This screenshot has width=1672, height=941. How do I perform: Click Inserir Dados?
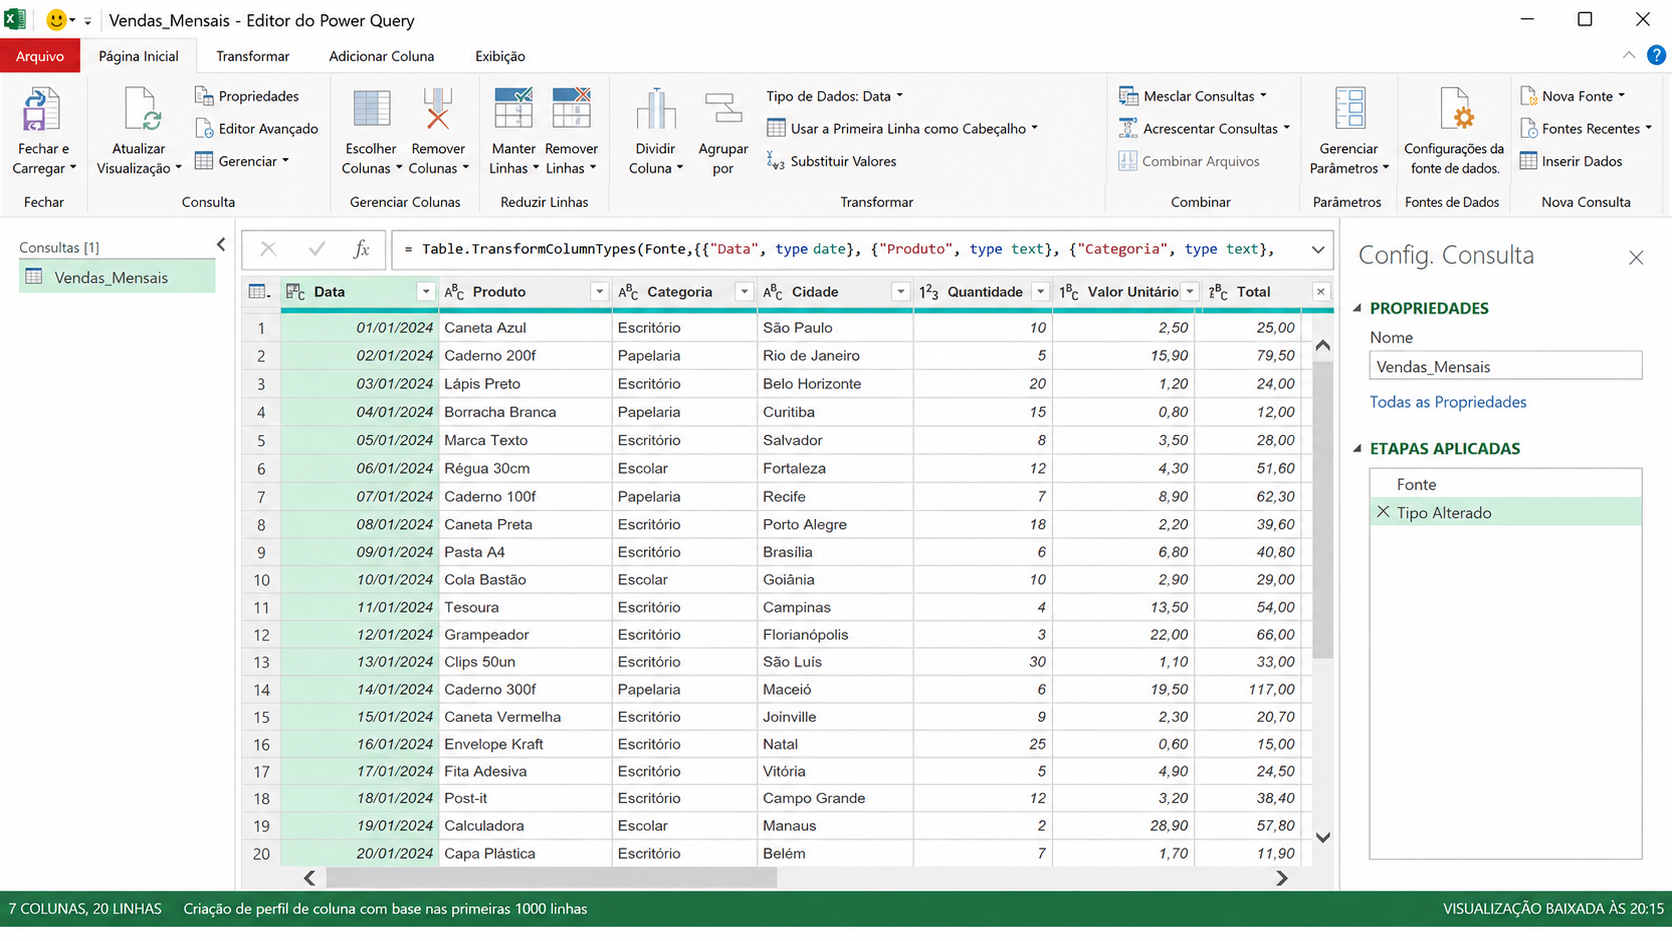coord(1571,161)
